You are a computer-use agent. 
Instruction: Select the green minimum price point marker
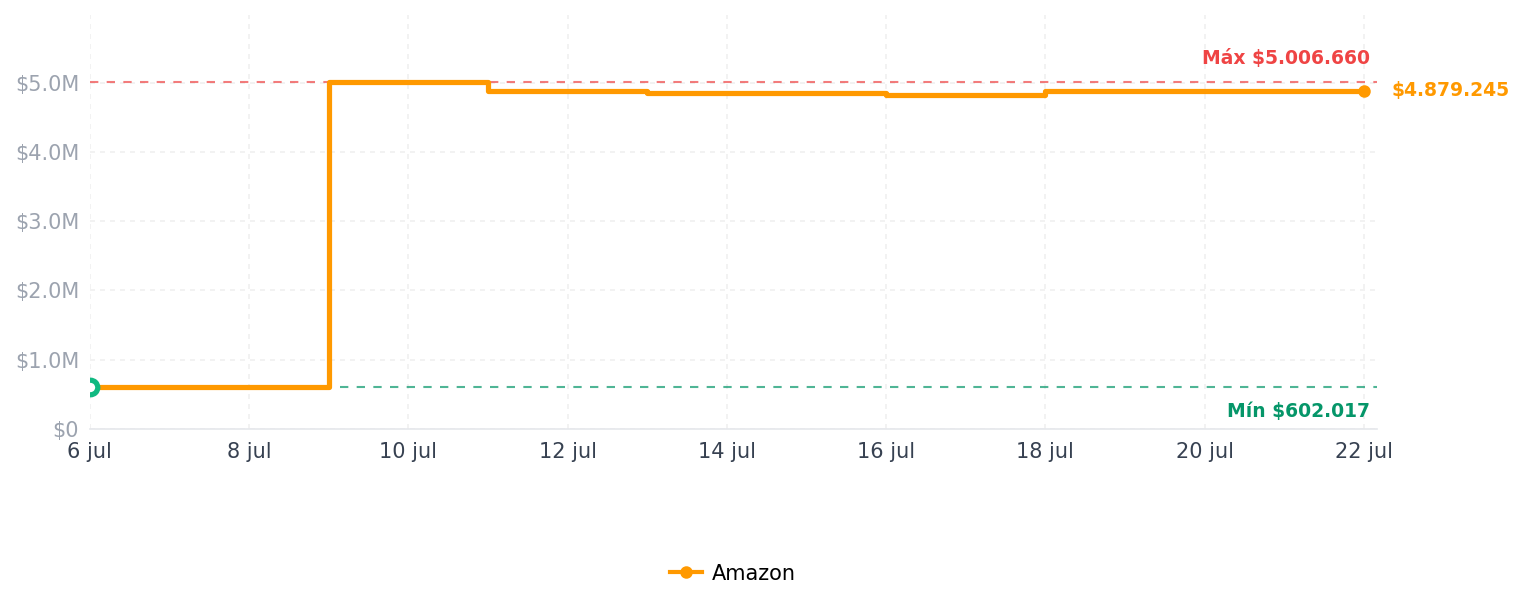click(90, 387)
